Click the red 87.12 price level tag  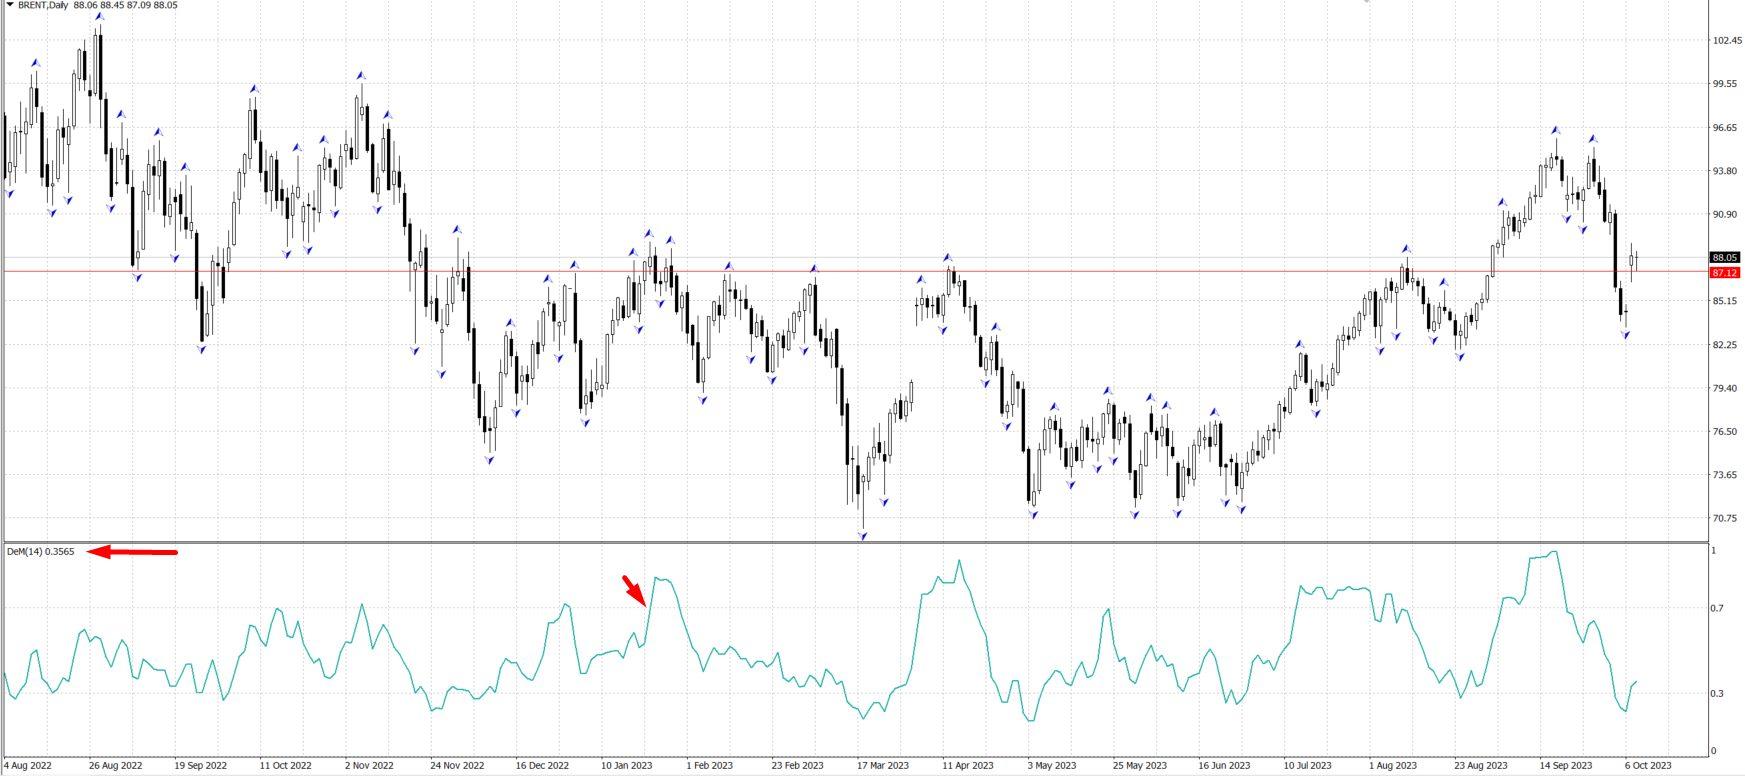[x=1724, y=272]
